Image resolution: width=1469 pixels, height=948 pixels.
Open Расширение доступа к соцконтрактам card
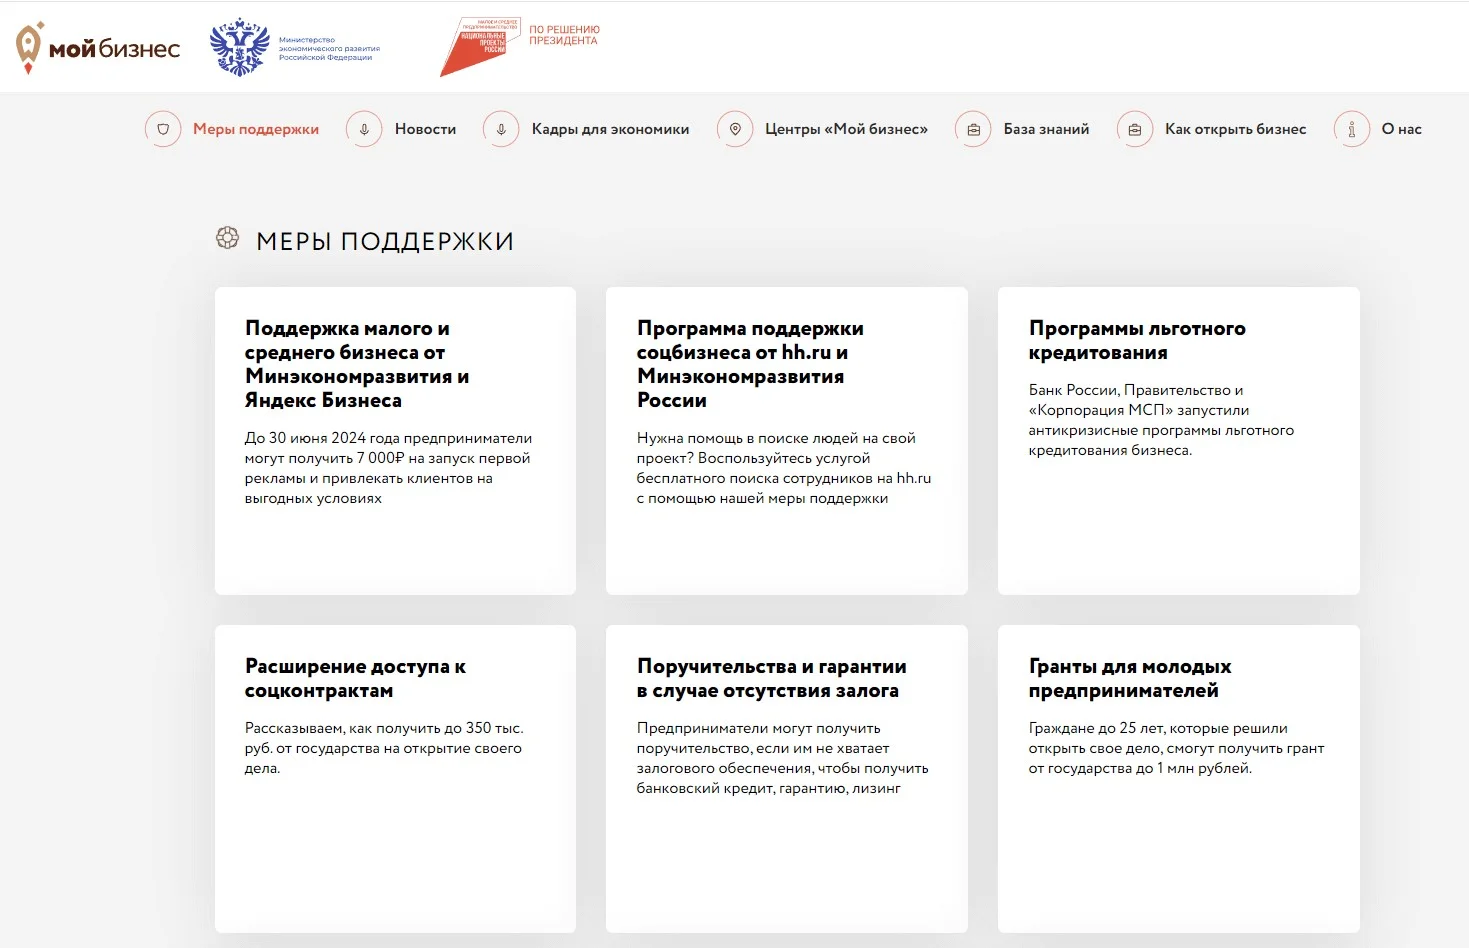click(x=395, y=779)
